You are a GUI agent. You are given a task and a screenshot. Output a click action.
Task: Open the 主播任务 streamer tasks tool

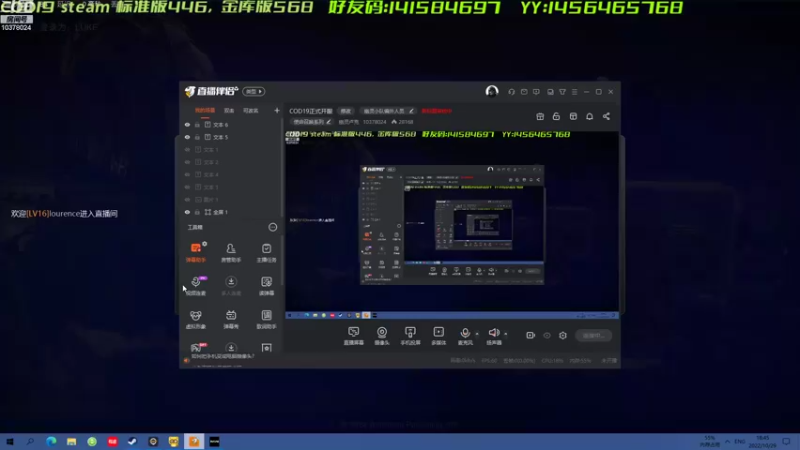point(266,252)
